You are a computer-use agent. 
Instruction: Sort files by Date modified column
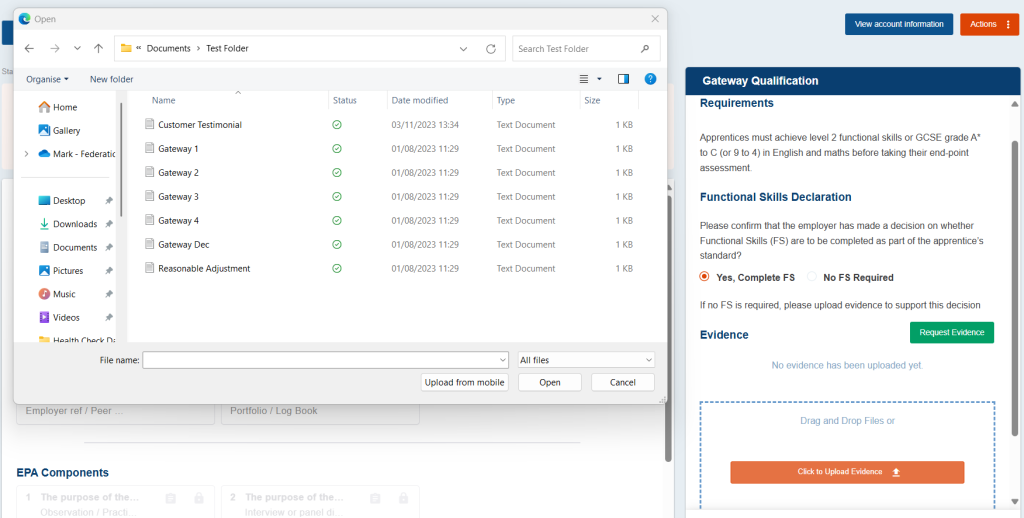click(x=420, y=101)
